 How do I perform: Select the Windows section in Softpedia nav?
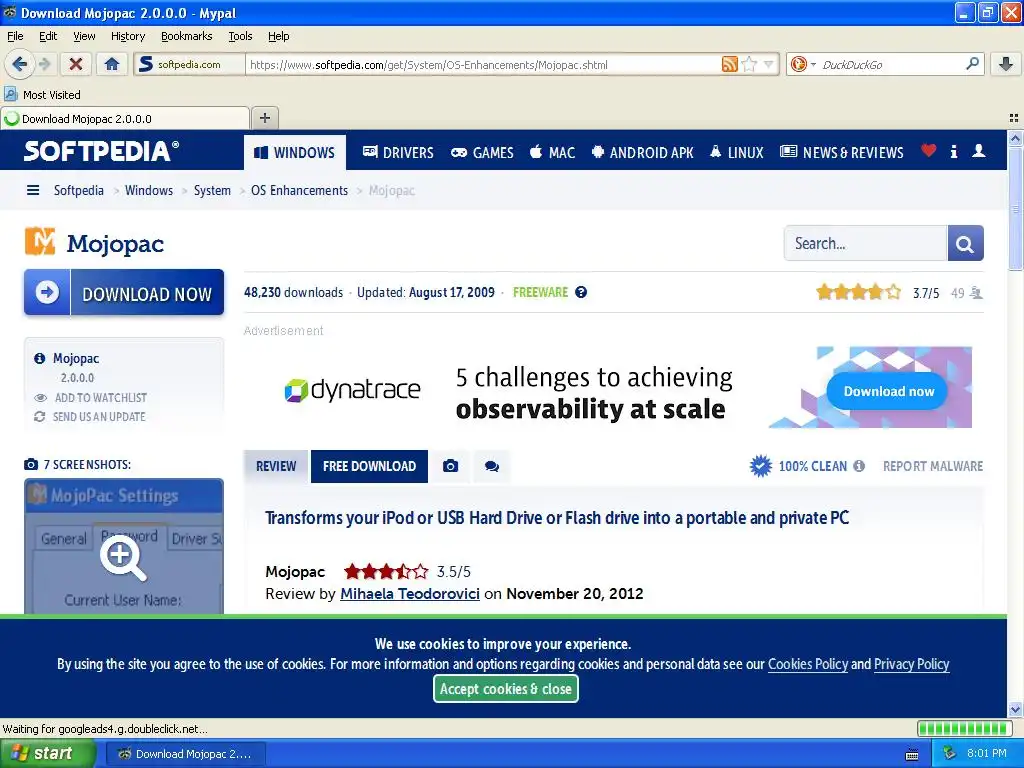coord(295,152)
